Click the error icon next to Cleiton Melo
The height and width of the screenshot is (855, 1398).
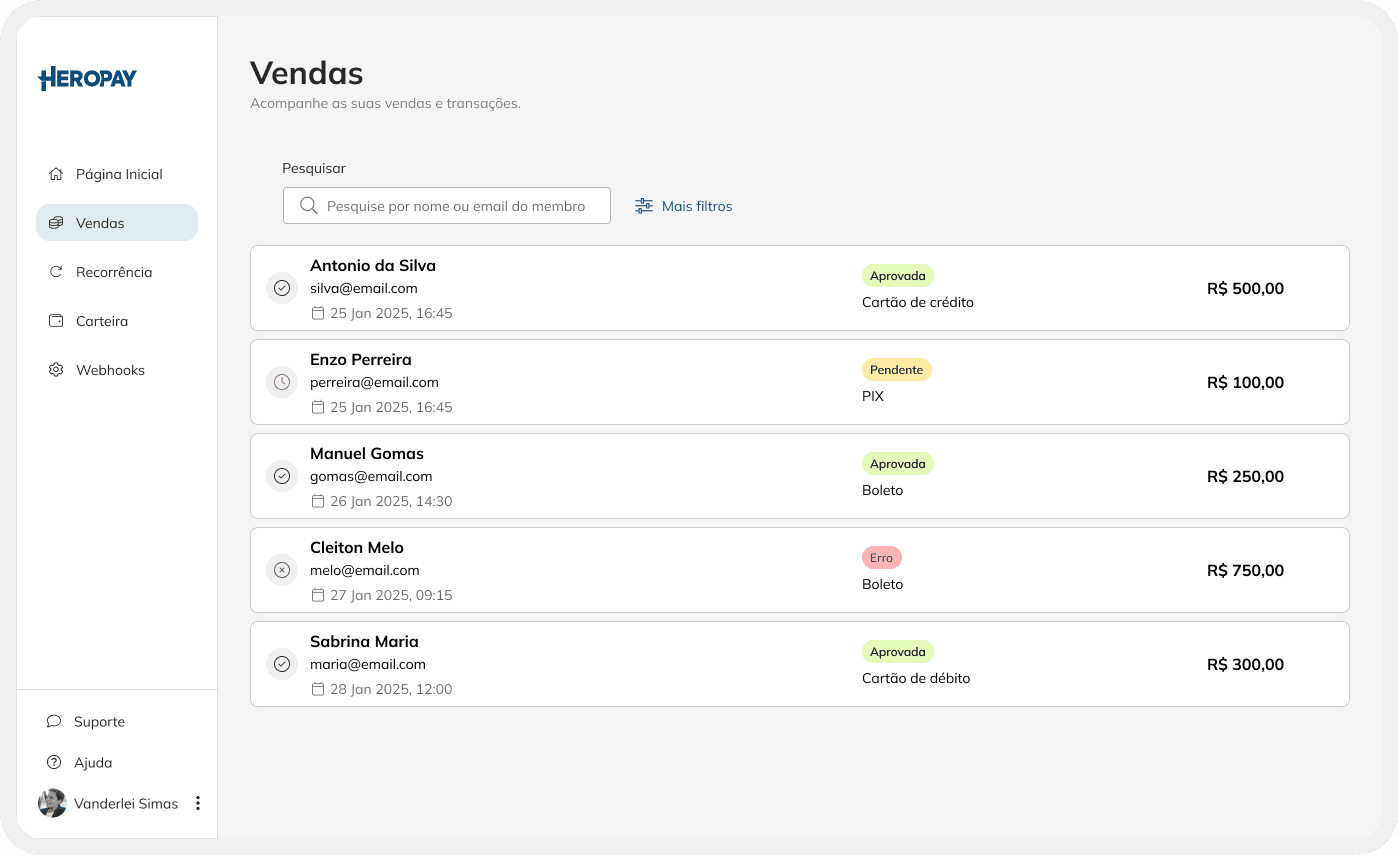(x=282, y=570)
